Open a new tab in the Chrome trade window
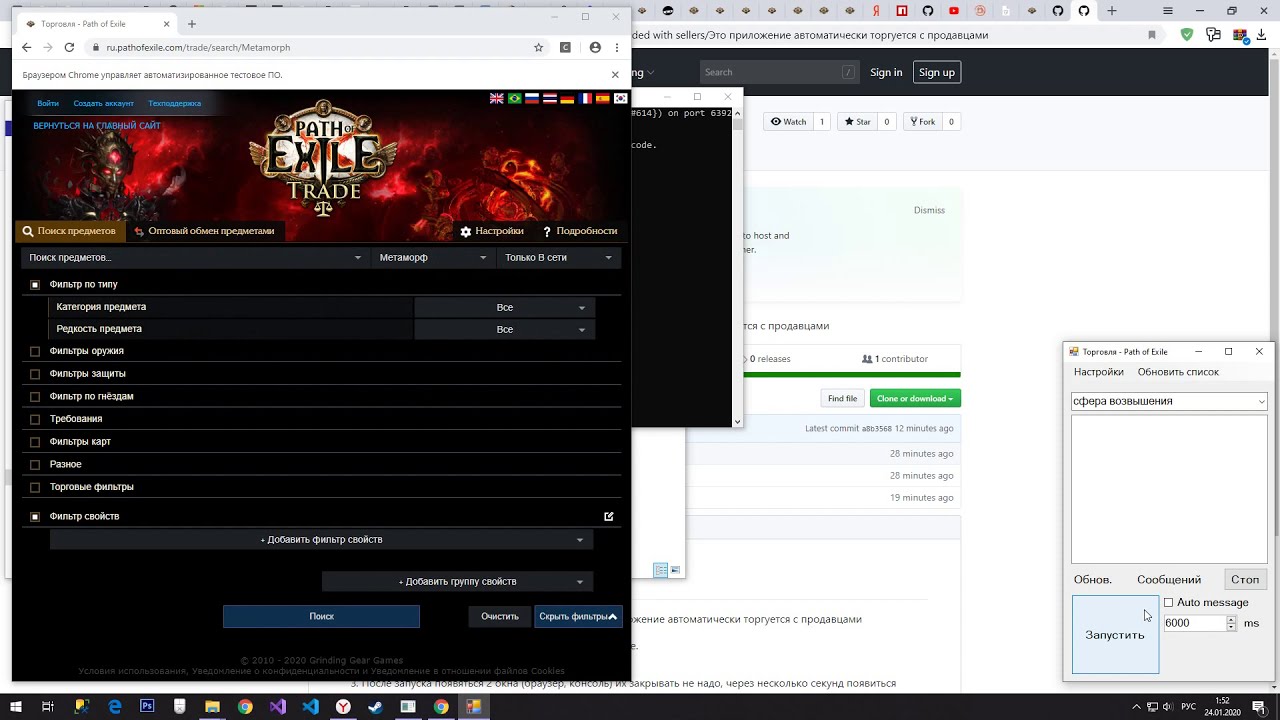This screenshot has width=1280, height=720. click(x=192, y=24)
